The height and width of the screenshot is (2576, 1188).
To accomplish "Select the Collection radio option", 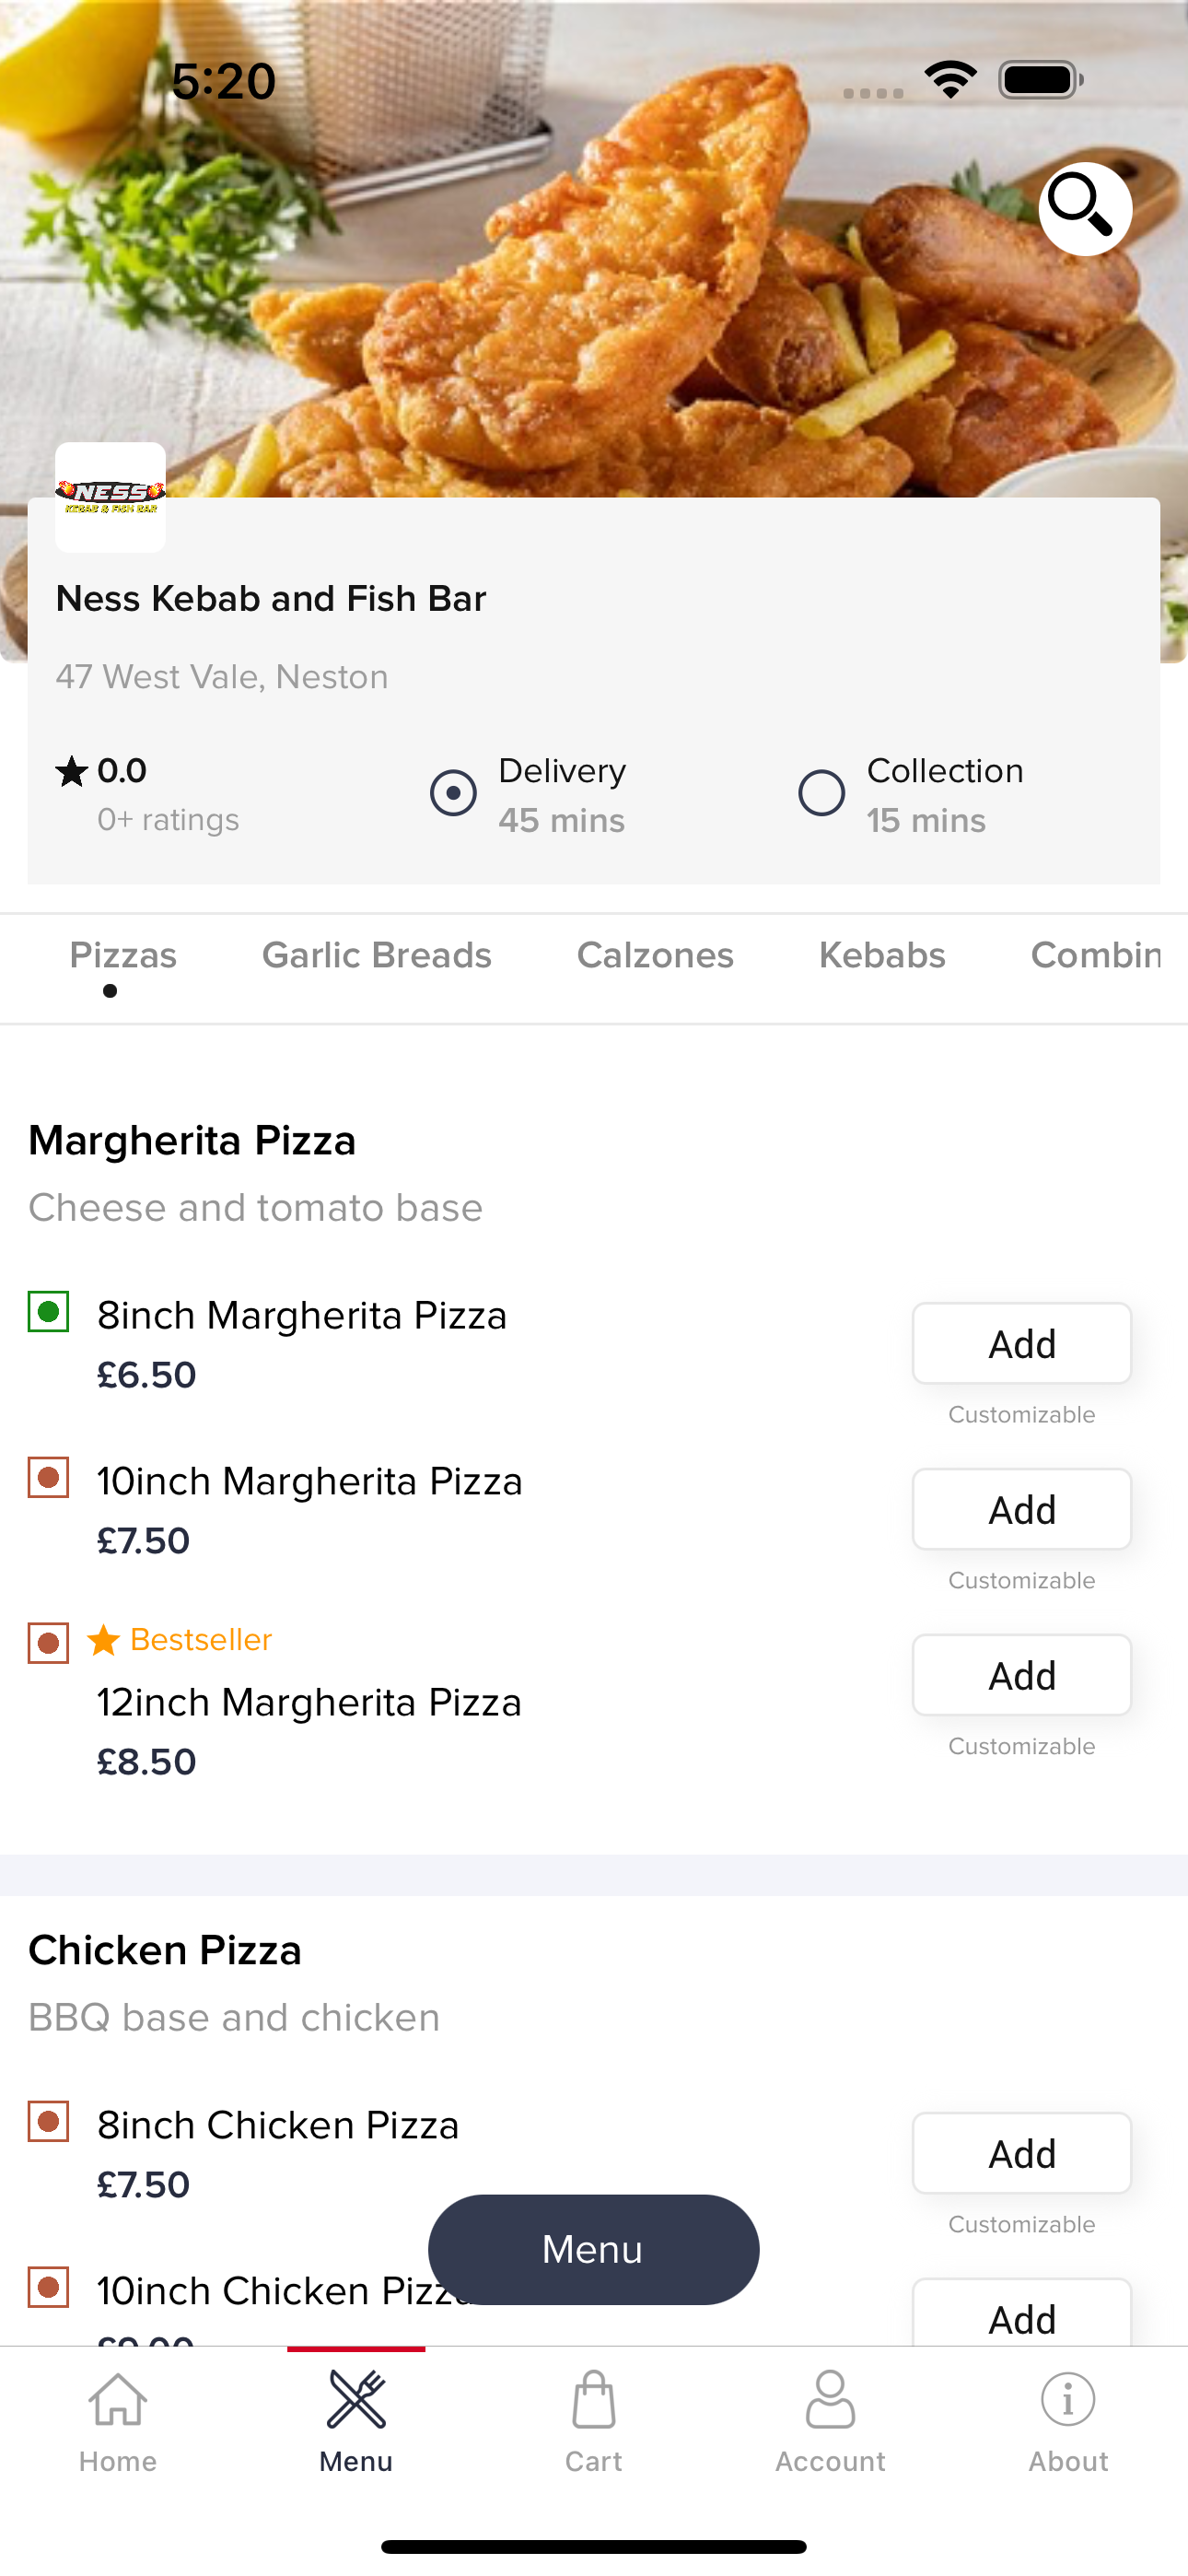I will pyautogui.click(x=821, y=793).
